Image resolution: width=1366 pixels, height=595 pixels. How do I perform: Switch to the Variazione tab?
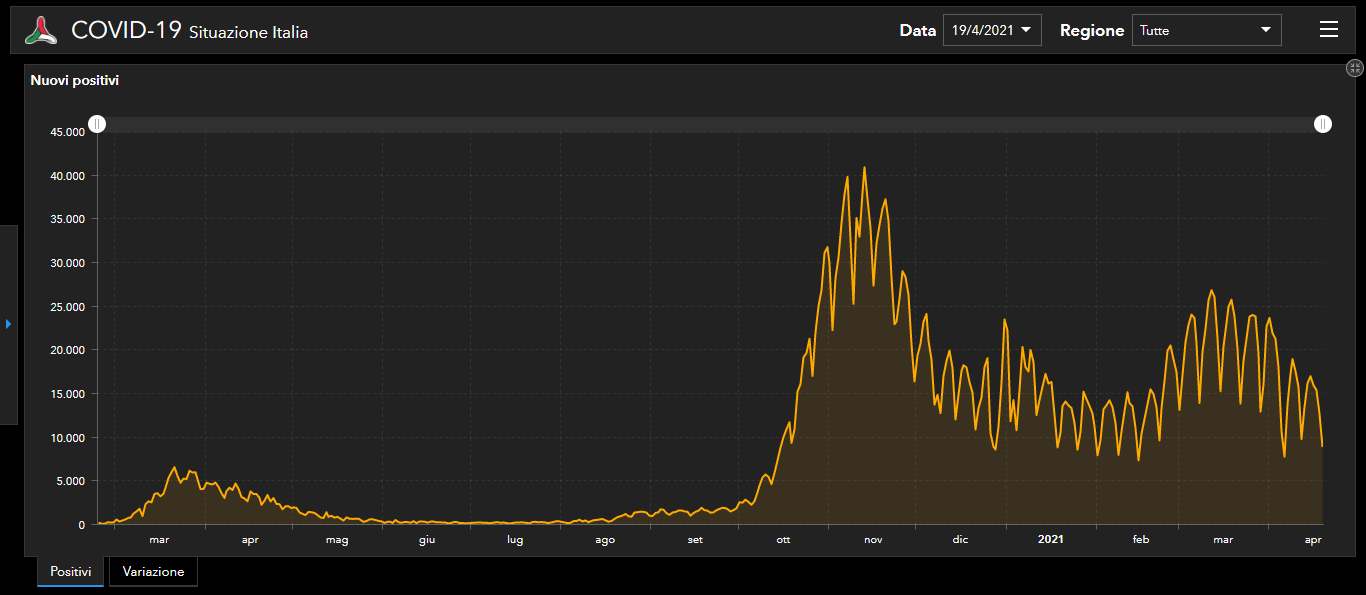pos(153,571)
